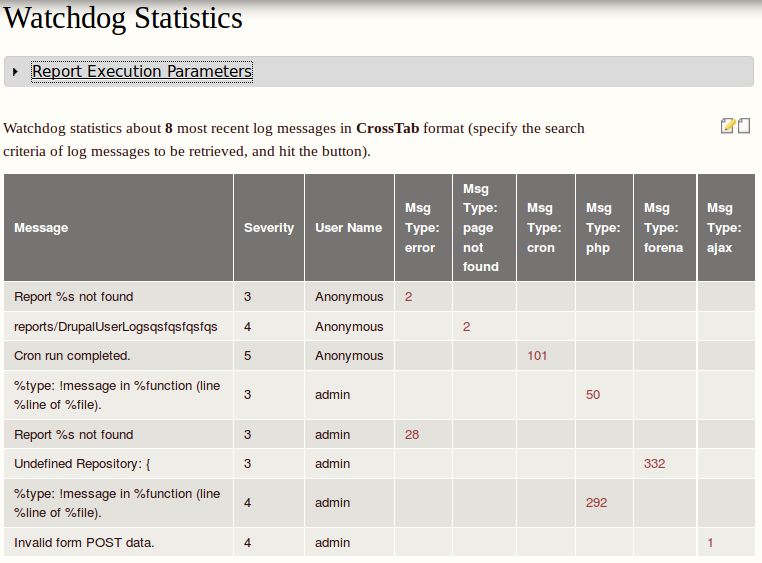762x563 pixels.
Task: Select the Anonymous 'Report %s not found' message
Action: [73, 297]
